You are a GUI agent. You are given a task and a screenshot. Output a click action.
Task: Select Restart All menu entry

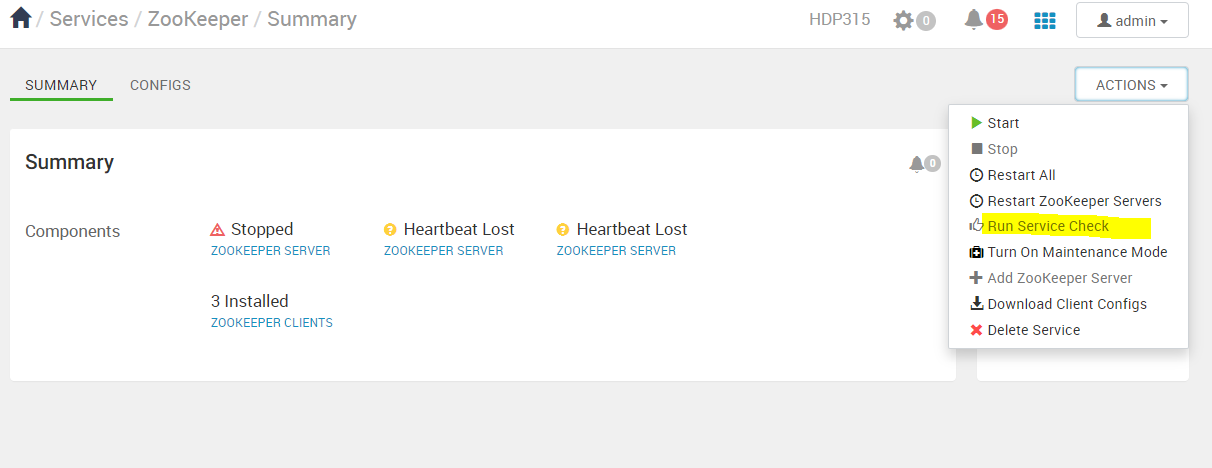(x=1021, y=175)
